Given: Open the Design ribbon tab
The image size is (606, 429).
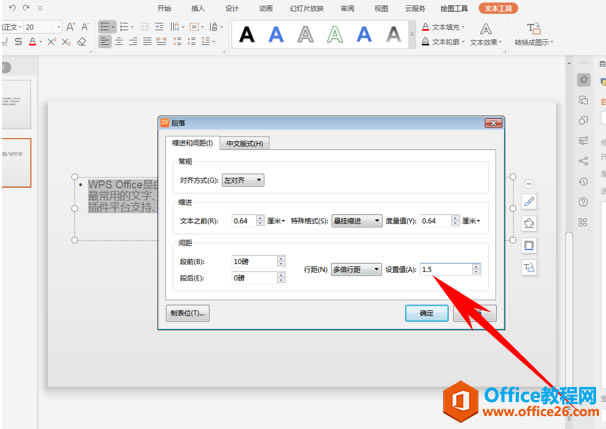Looking at the screenshot, I should pyautogui.click(x=232, y=8).
